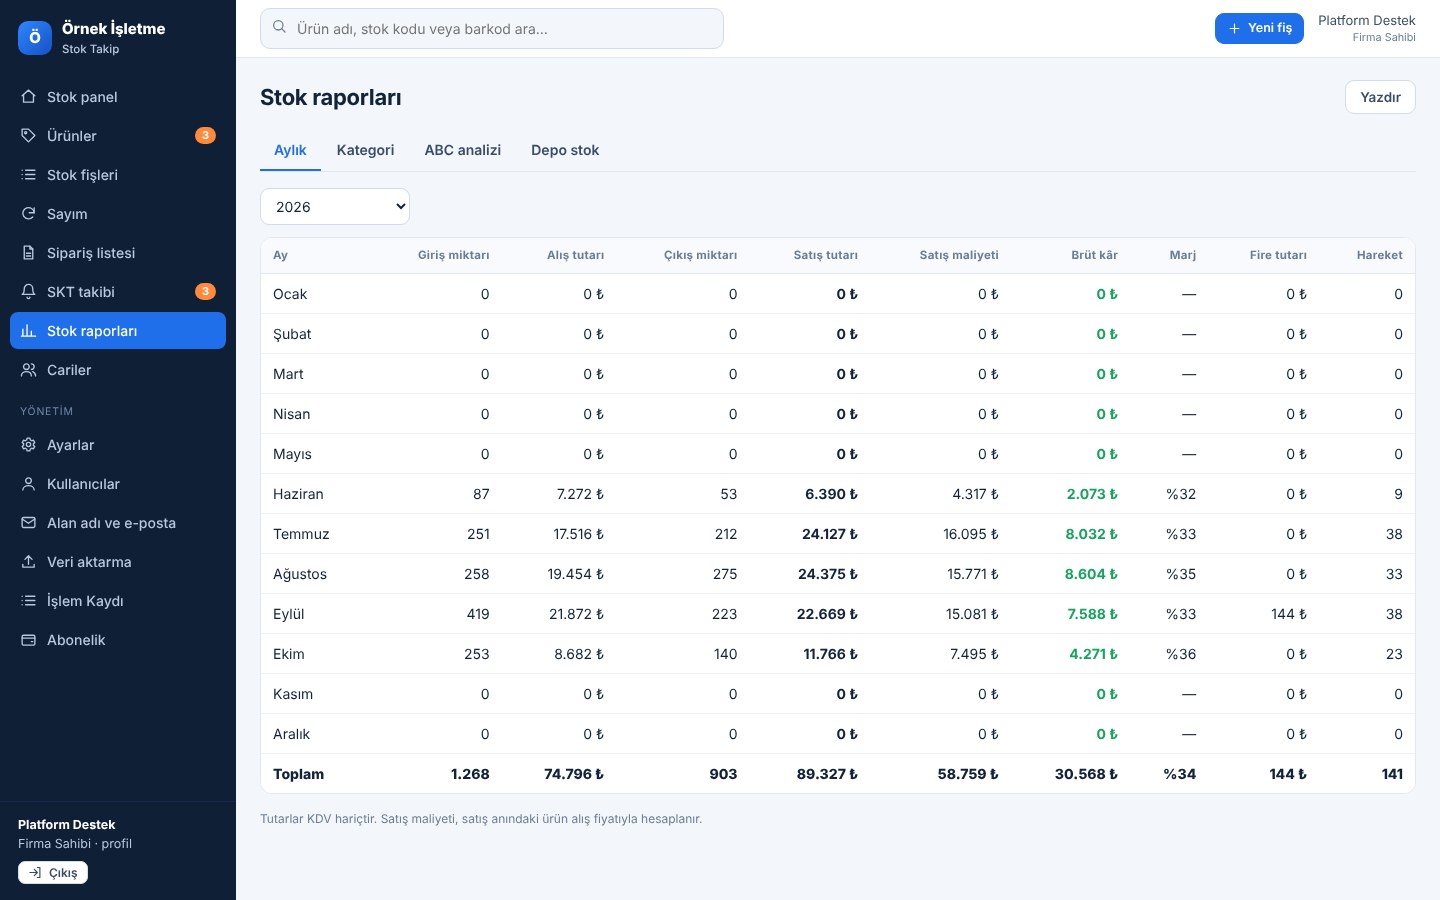
Task: Click the Yeni fiş button
Action: pos(1259,28)
